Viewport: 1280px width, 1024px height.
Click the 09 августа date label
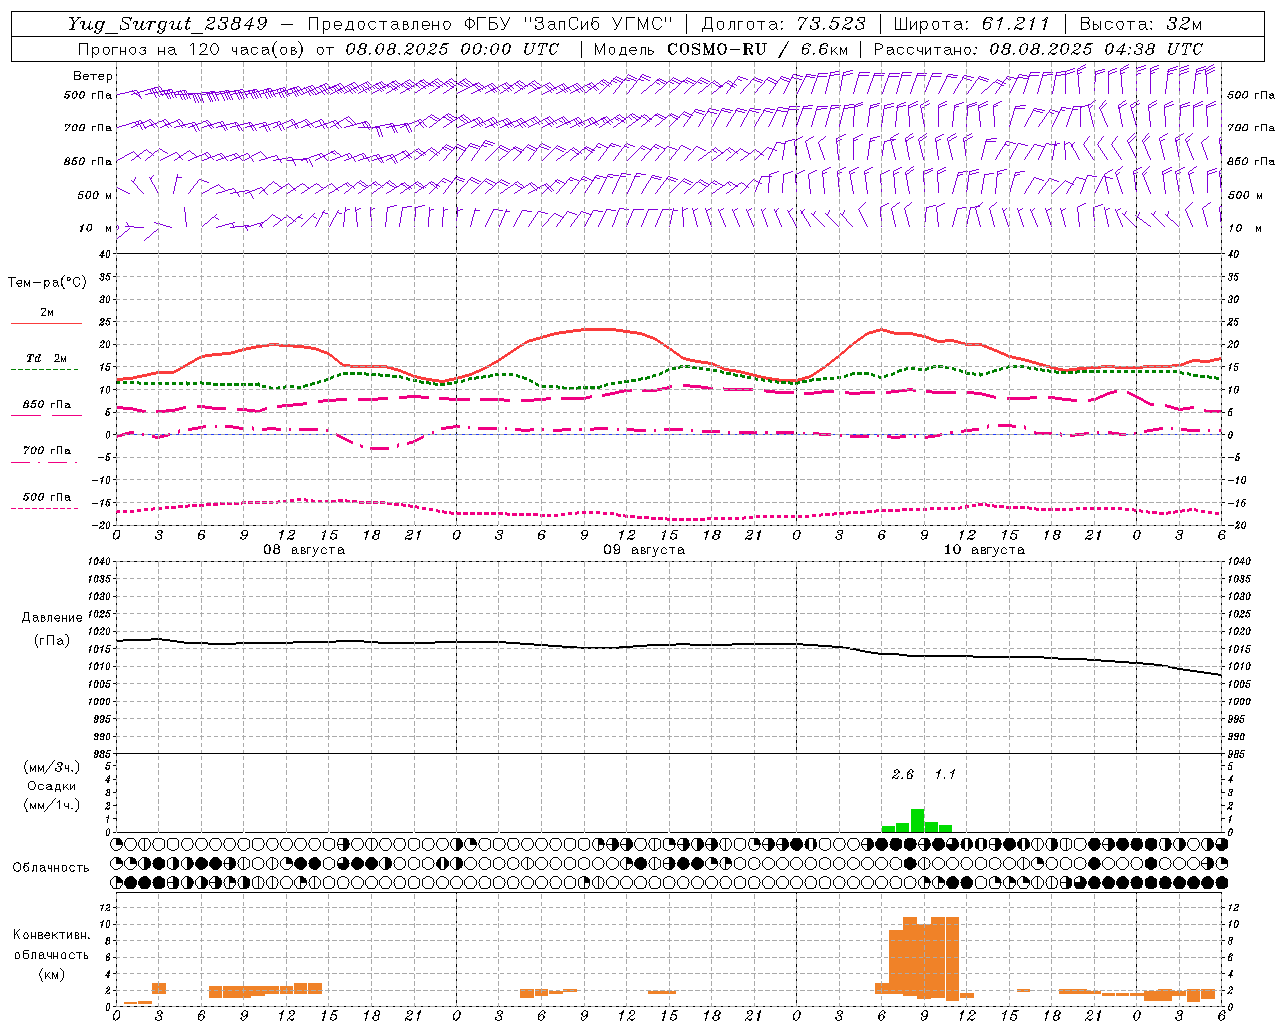pos(644,550)
